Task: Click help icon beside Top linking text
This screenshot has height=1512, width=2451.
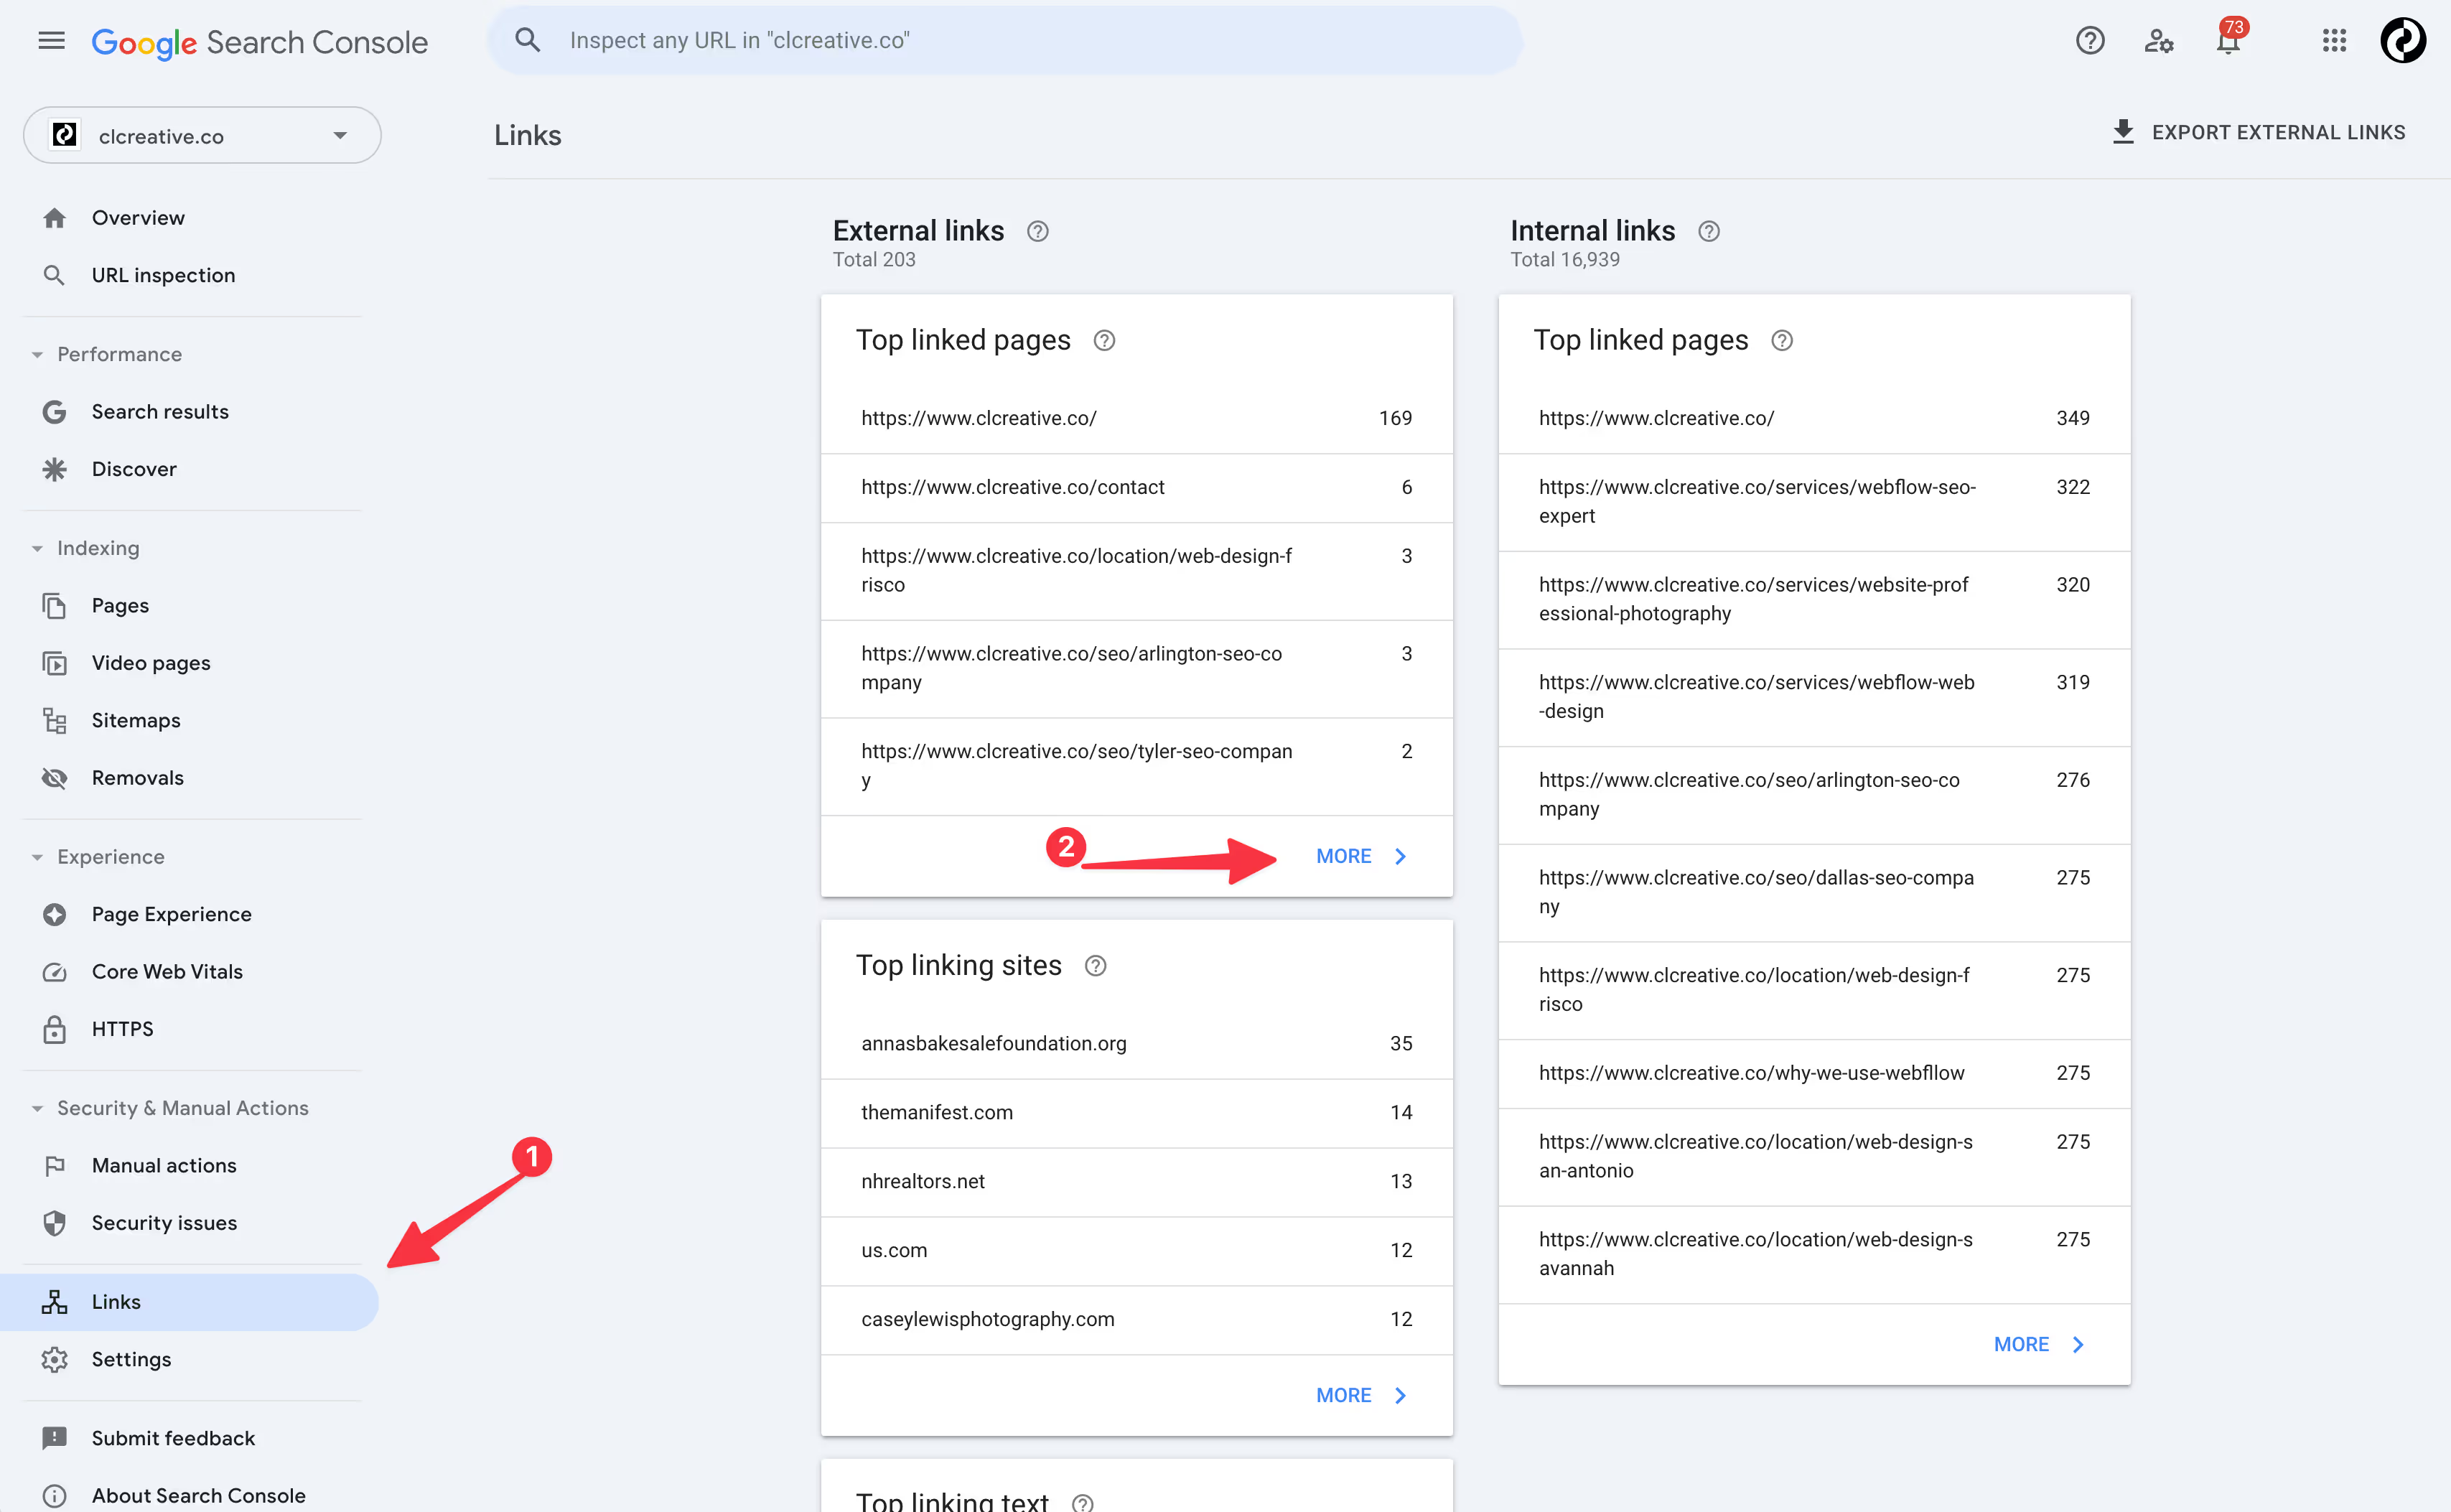Action: click(x=1082, y=1502)
